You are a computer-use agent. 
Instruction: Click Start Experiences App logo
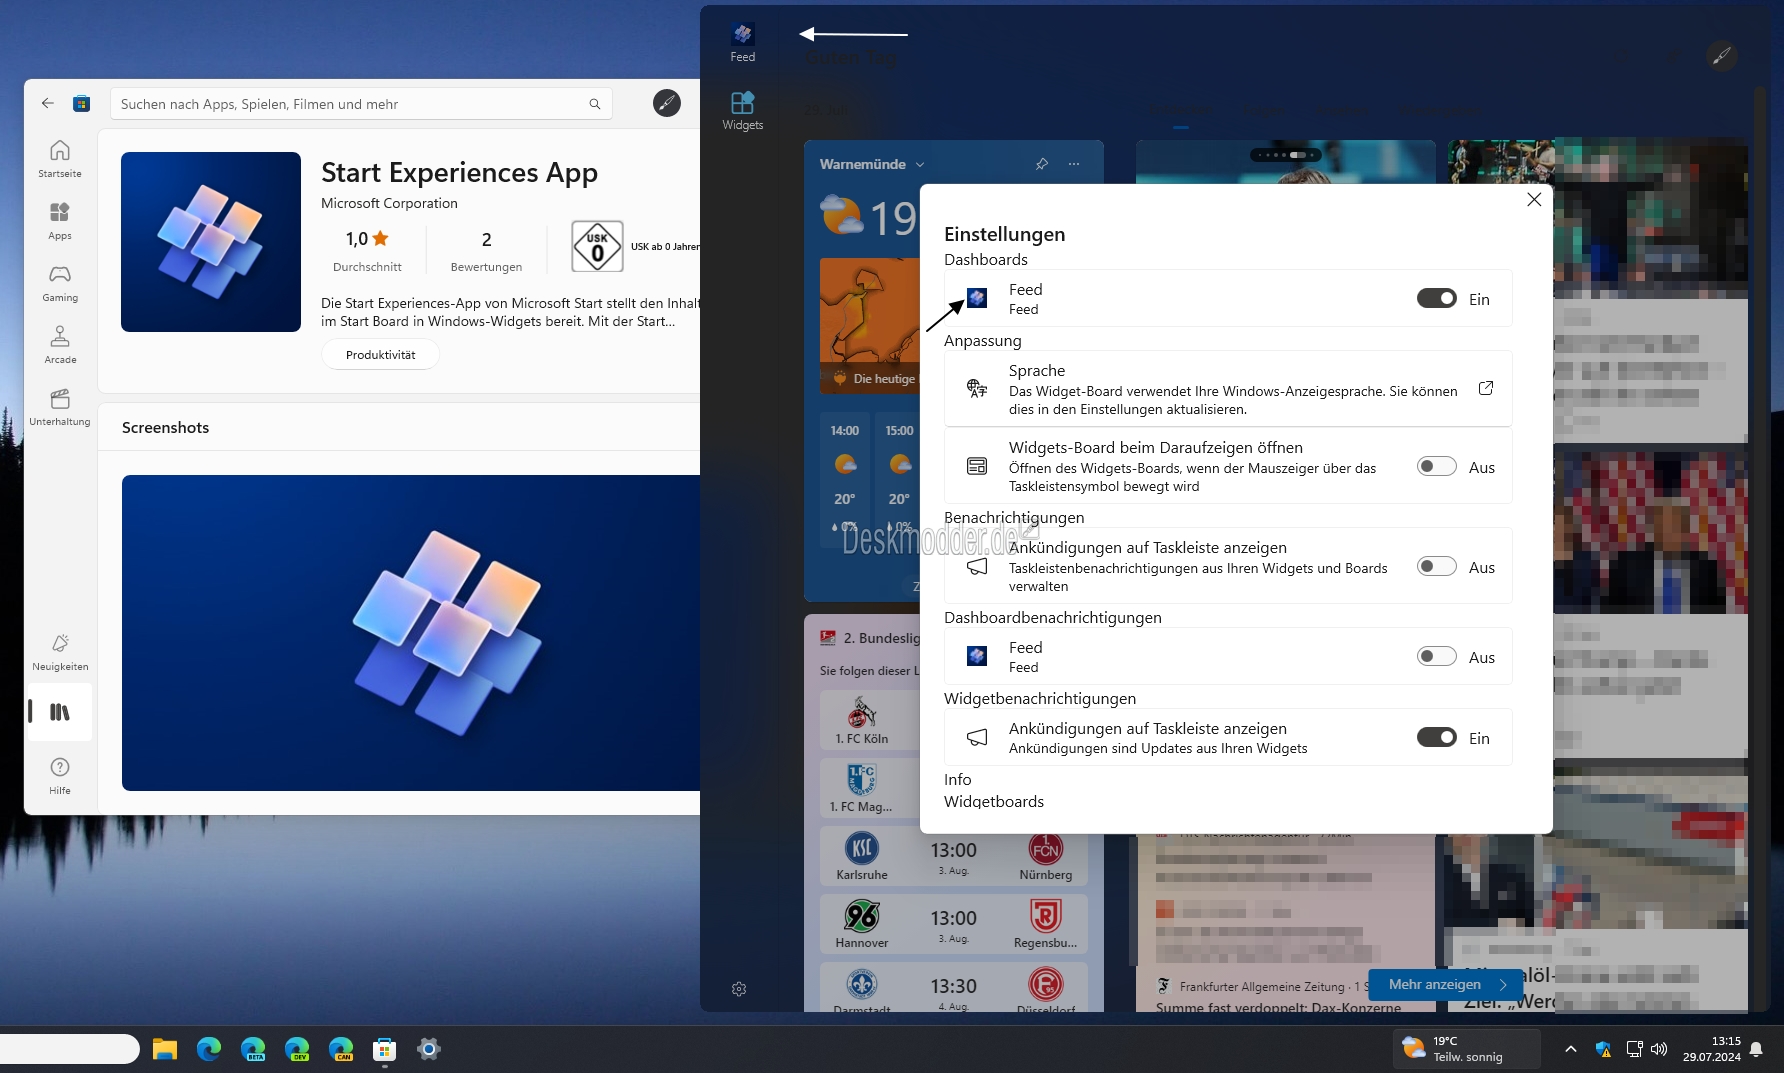click(x=211, y=242)
